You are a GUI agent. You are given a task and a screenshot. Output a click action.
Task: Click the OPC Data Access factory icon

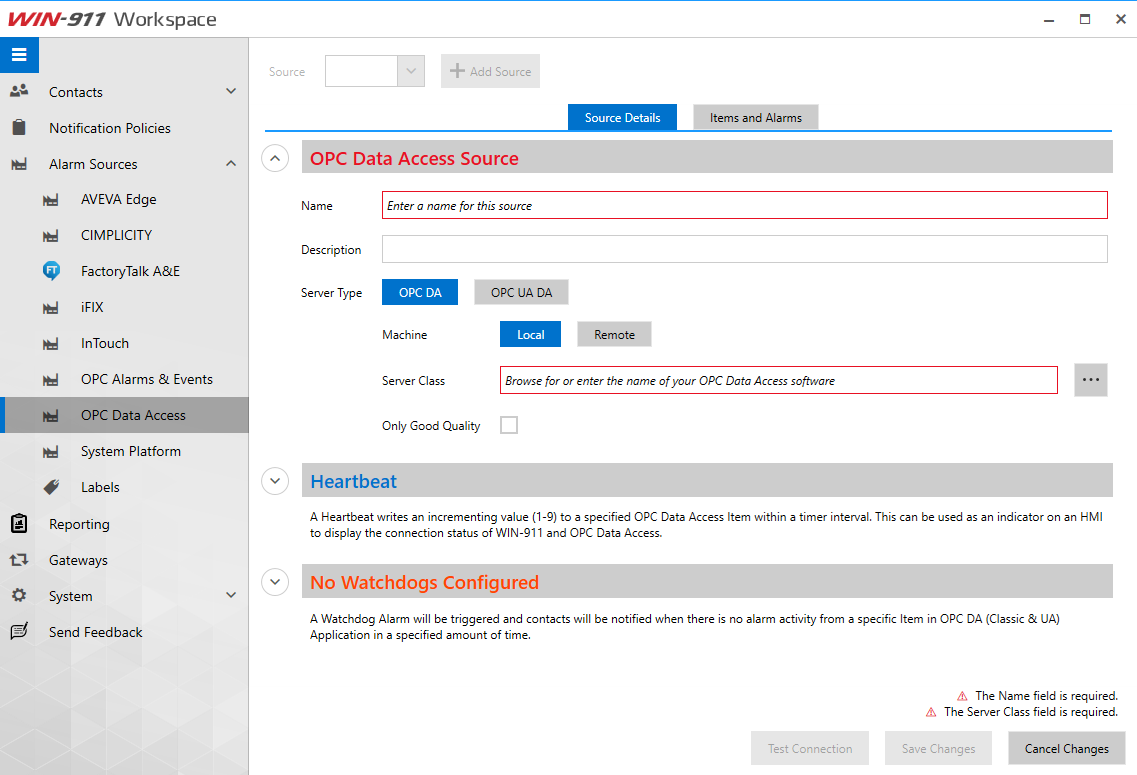coord(51,416)
